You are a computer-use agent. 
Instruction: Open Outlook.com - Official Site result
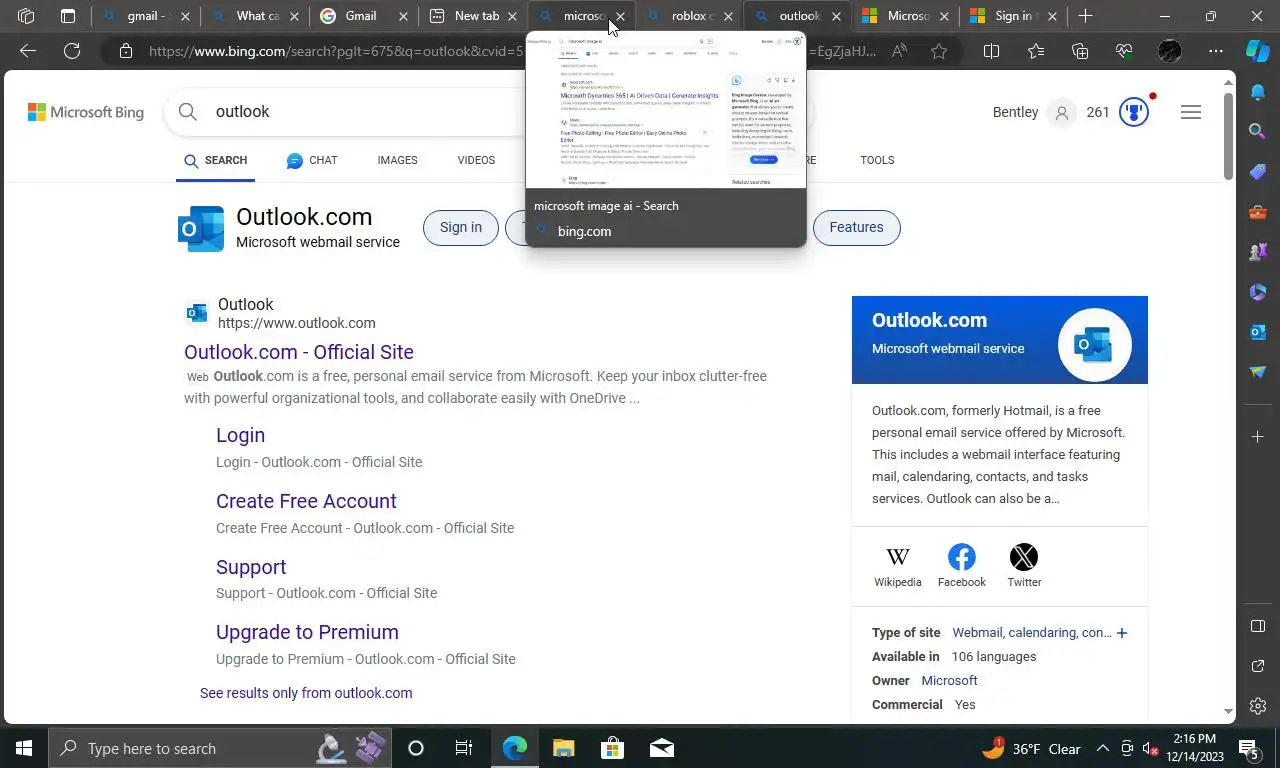(299, 352)
